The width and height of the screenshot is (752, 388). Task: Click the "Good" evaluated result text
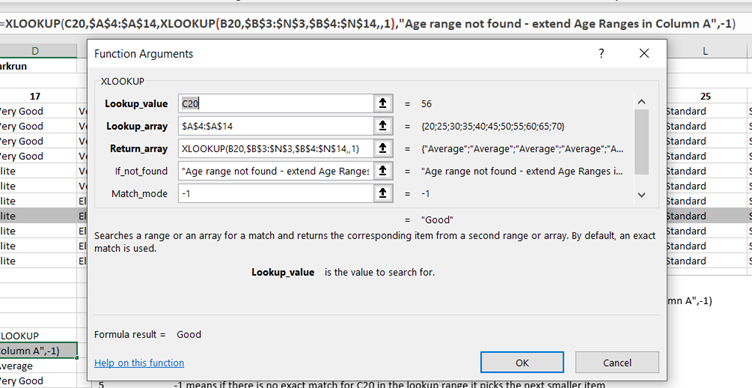coord(437,220)
